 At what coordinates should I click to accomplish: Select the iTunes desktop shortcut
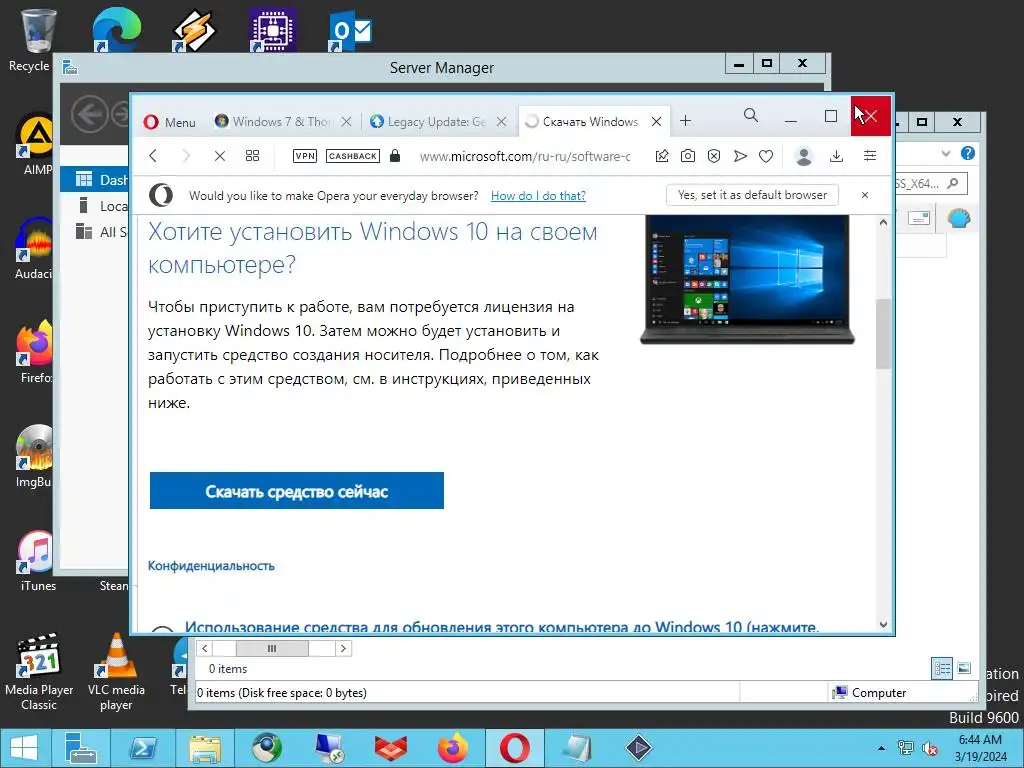click(37, 562)
